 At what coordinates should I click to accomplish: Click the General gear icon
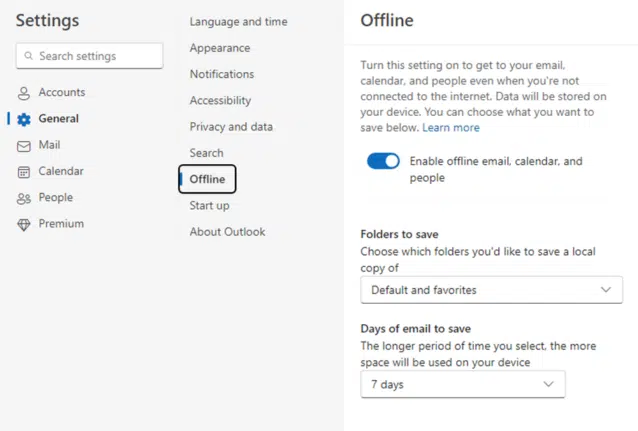point(24,119)
